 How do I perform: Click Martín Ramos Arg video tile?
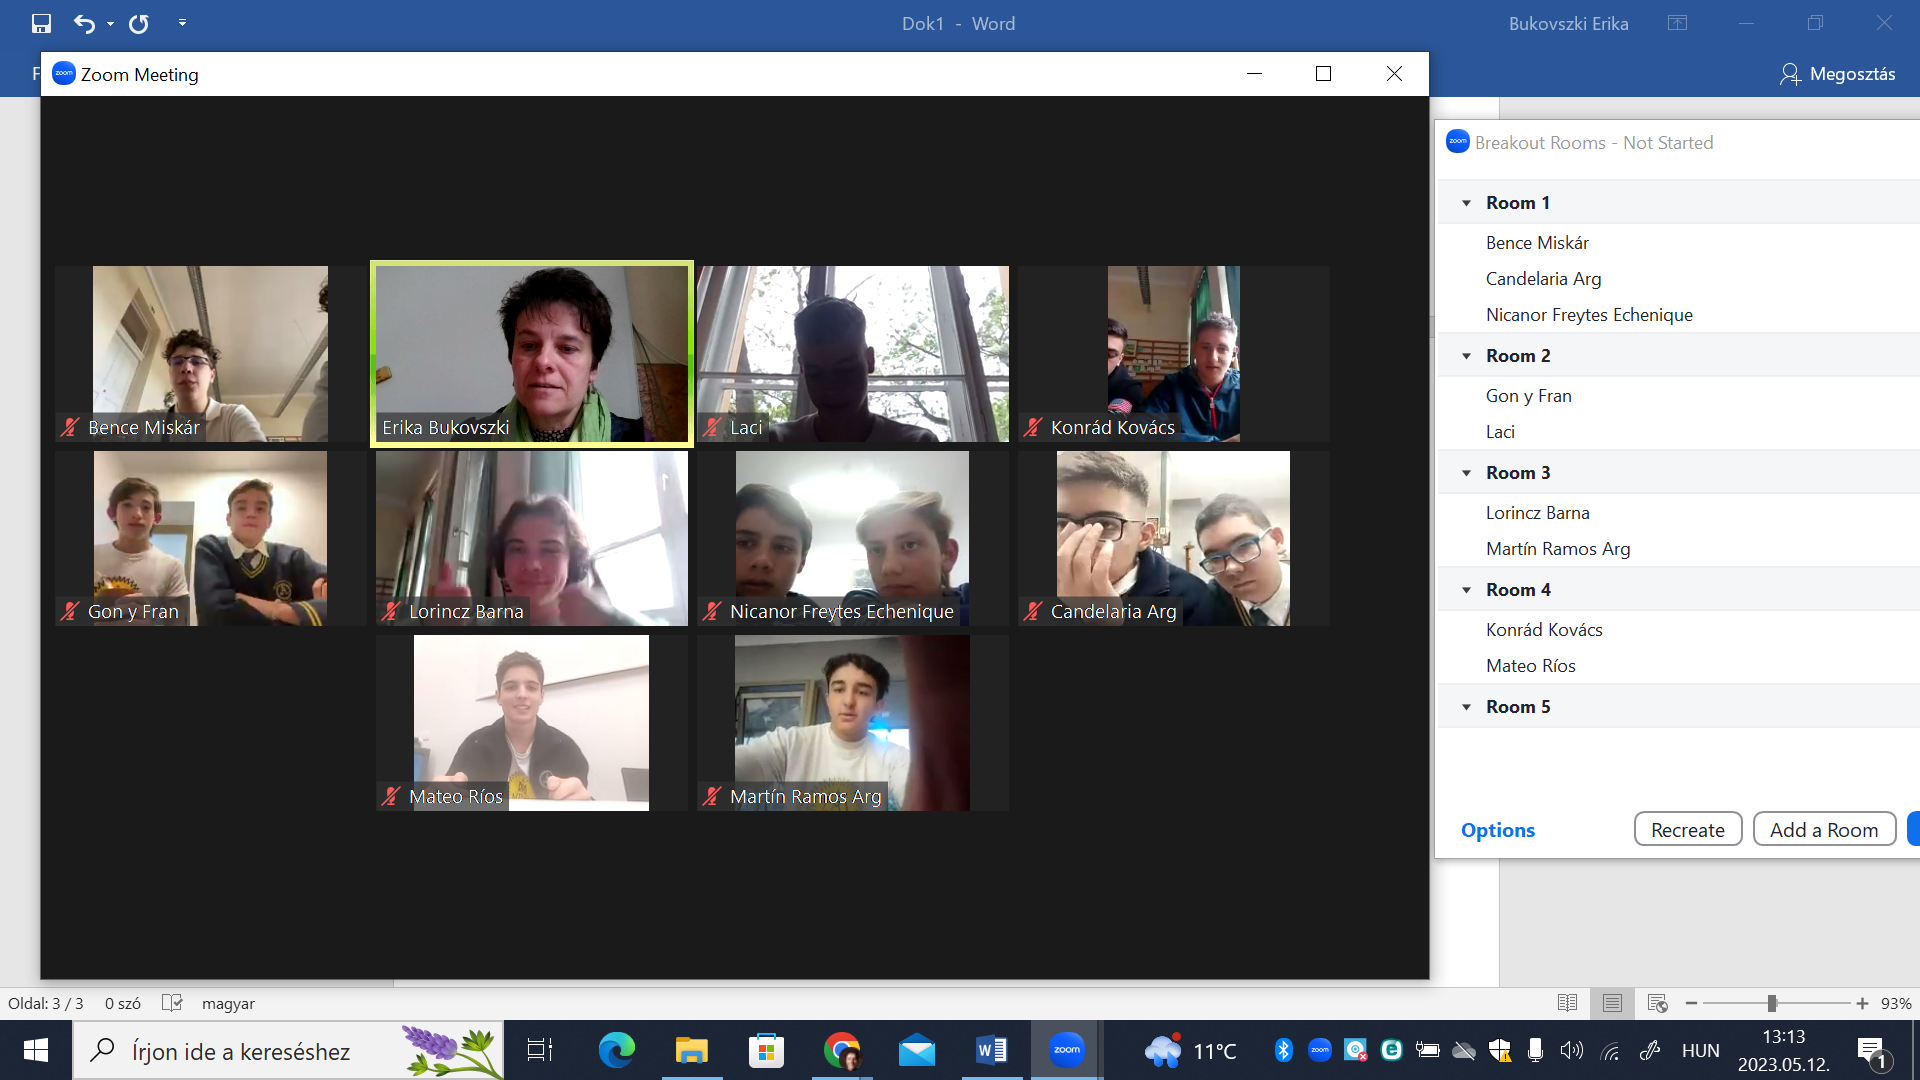853,723
